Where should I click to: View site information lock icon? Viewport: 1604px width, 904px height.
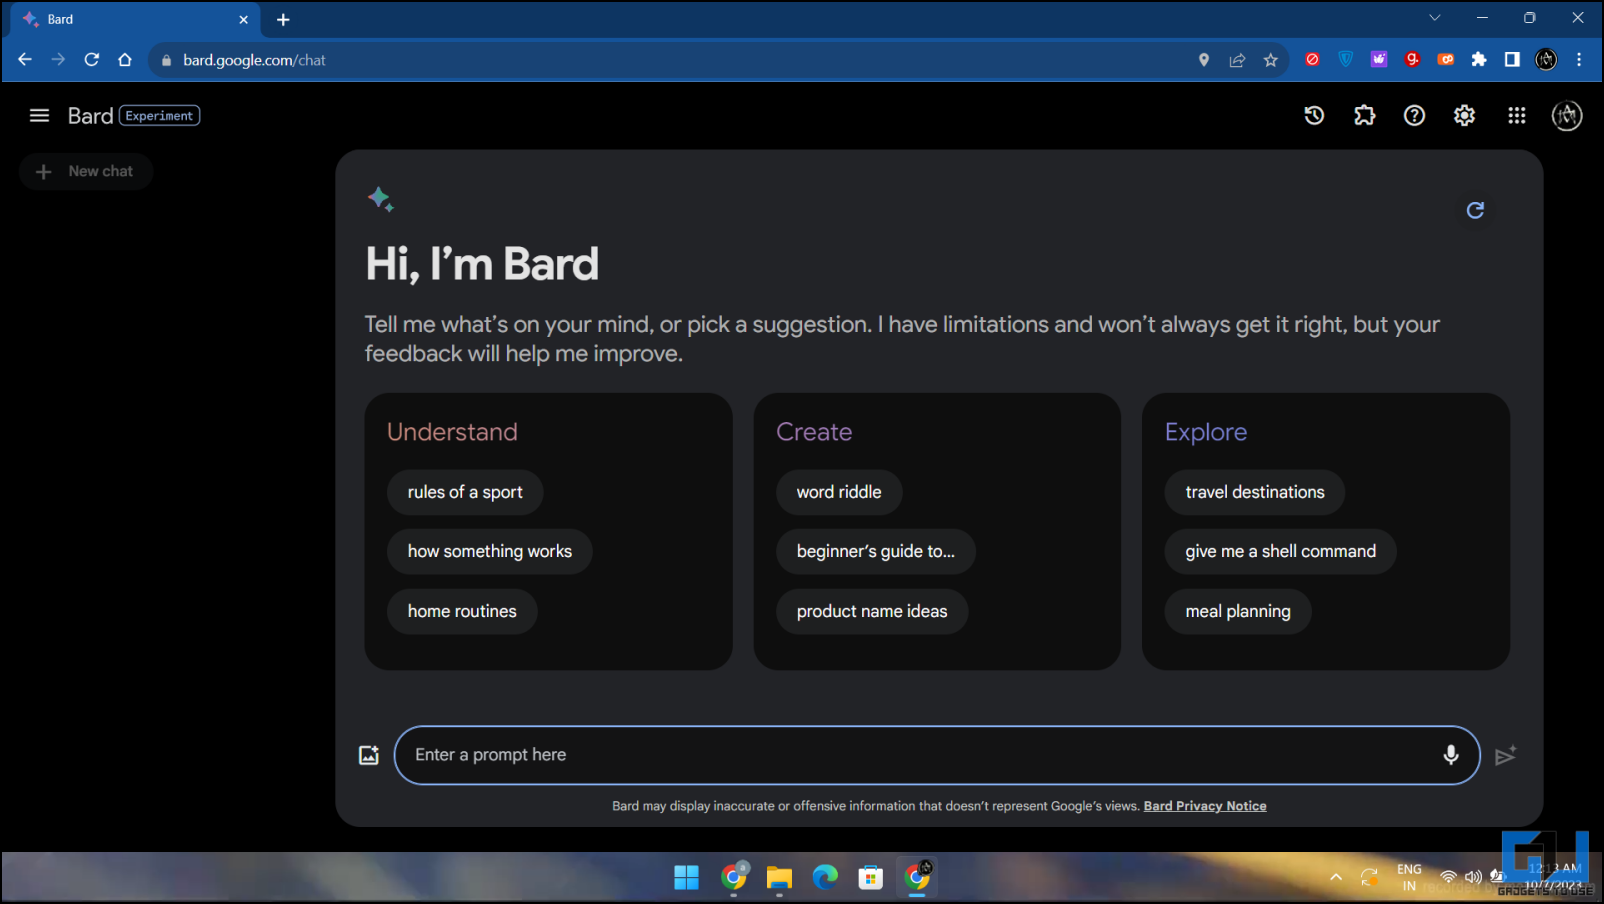pyautogui.click(x=167, y=60)
